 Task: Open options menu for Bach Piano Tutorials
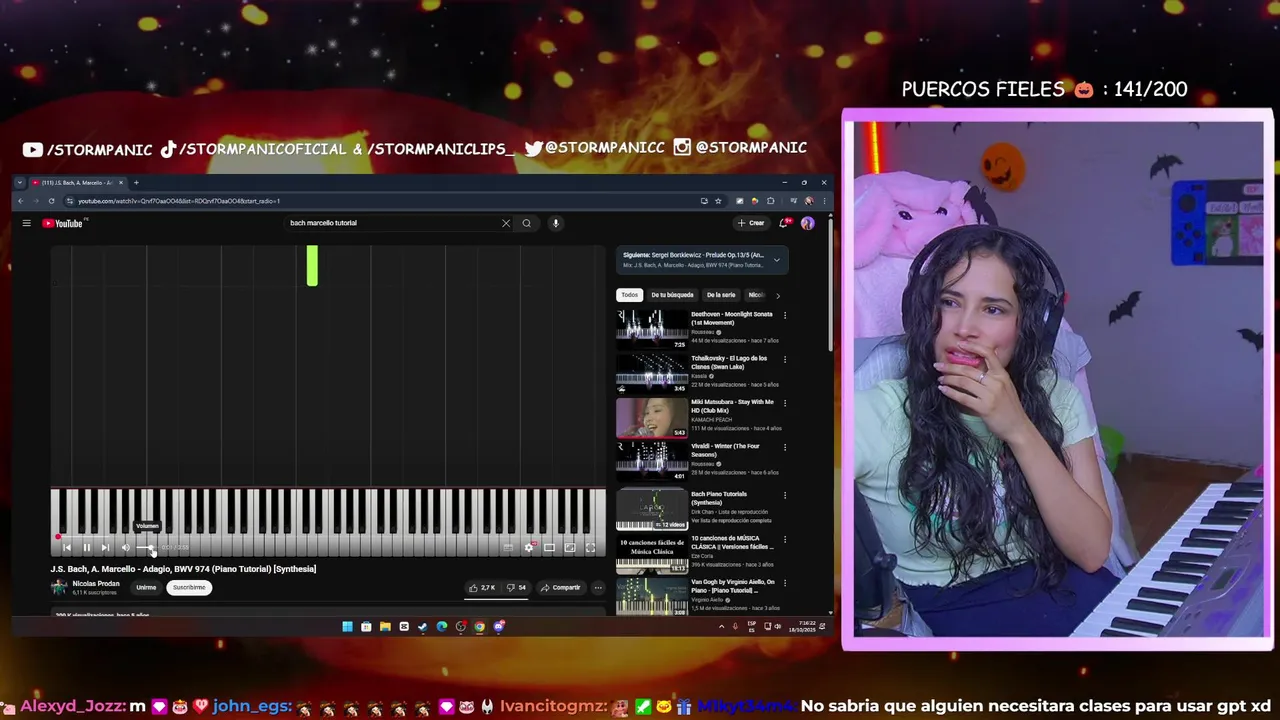pyautogui.click(x=784, y=495)
